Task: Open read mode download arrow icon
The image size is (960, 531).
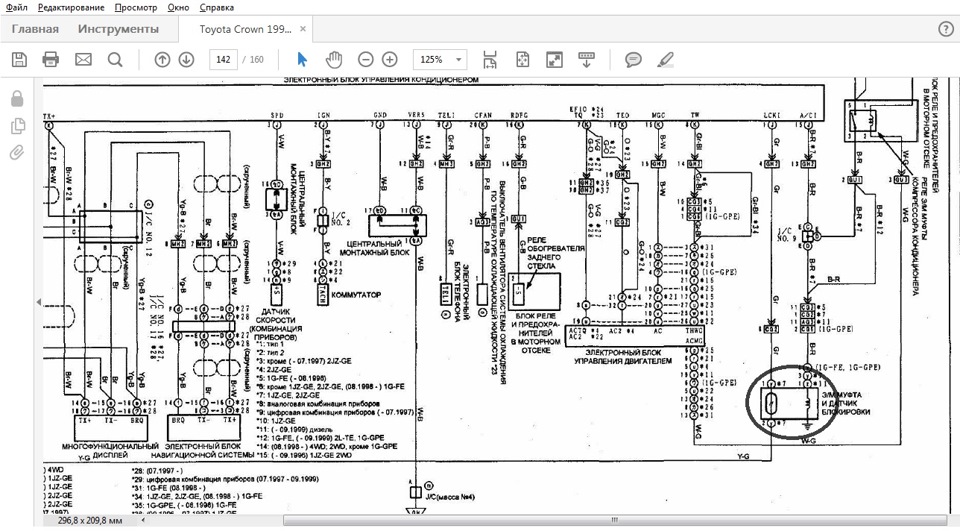Action: pos(587,59)
